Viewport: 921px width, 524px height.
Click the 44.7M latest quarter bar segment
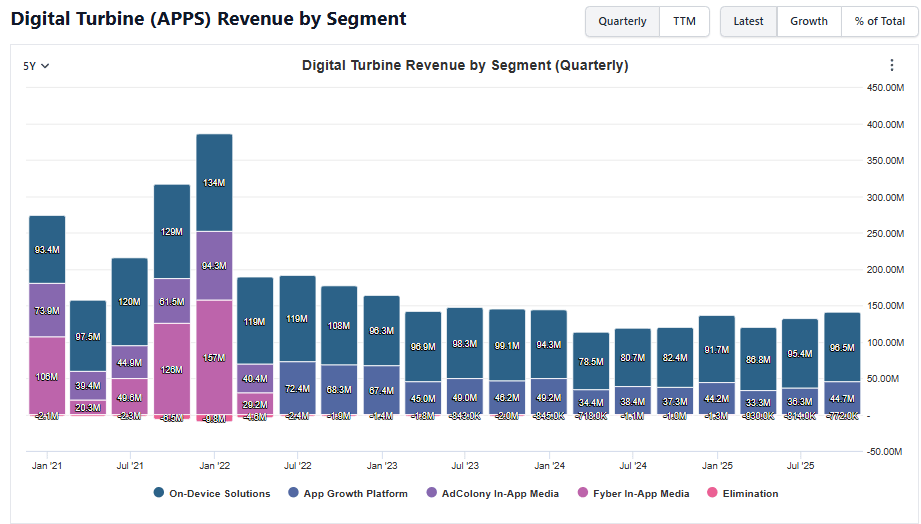[842, 398]
